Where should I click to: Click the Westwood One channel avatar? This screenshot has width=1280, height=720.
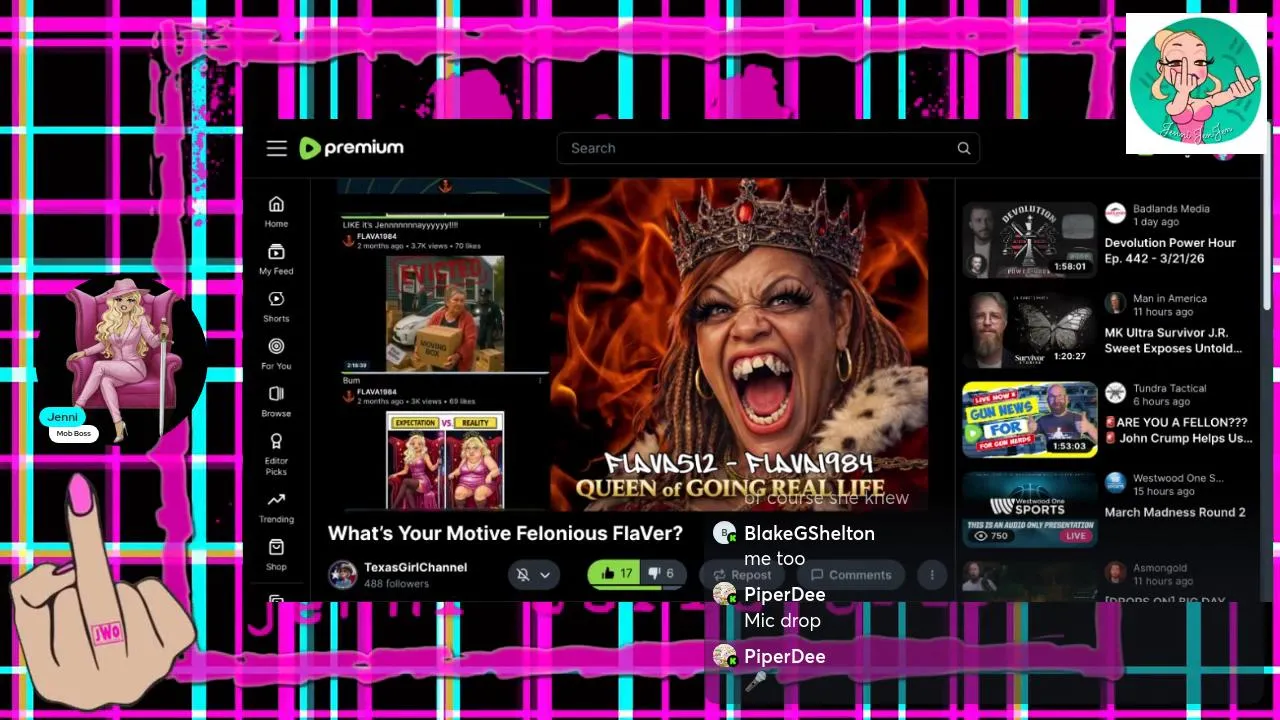coord(1115,483)
